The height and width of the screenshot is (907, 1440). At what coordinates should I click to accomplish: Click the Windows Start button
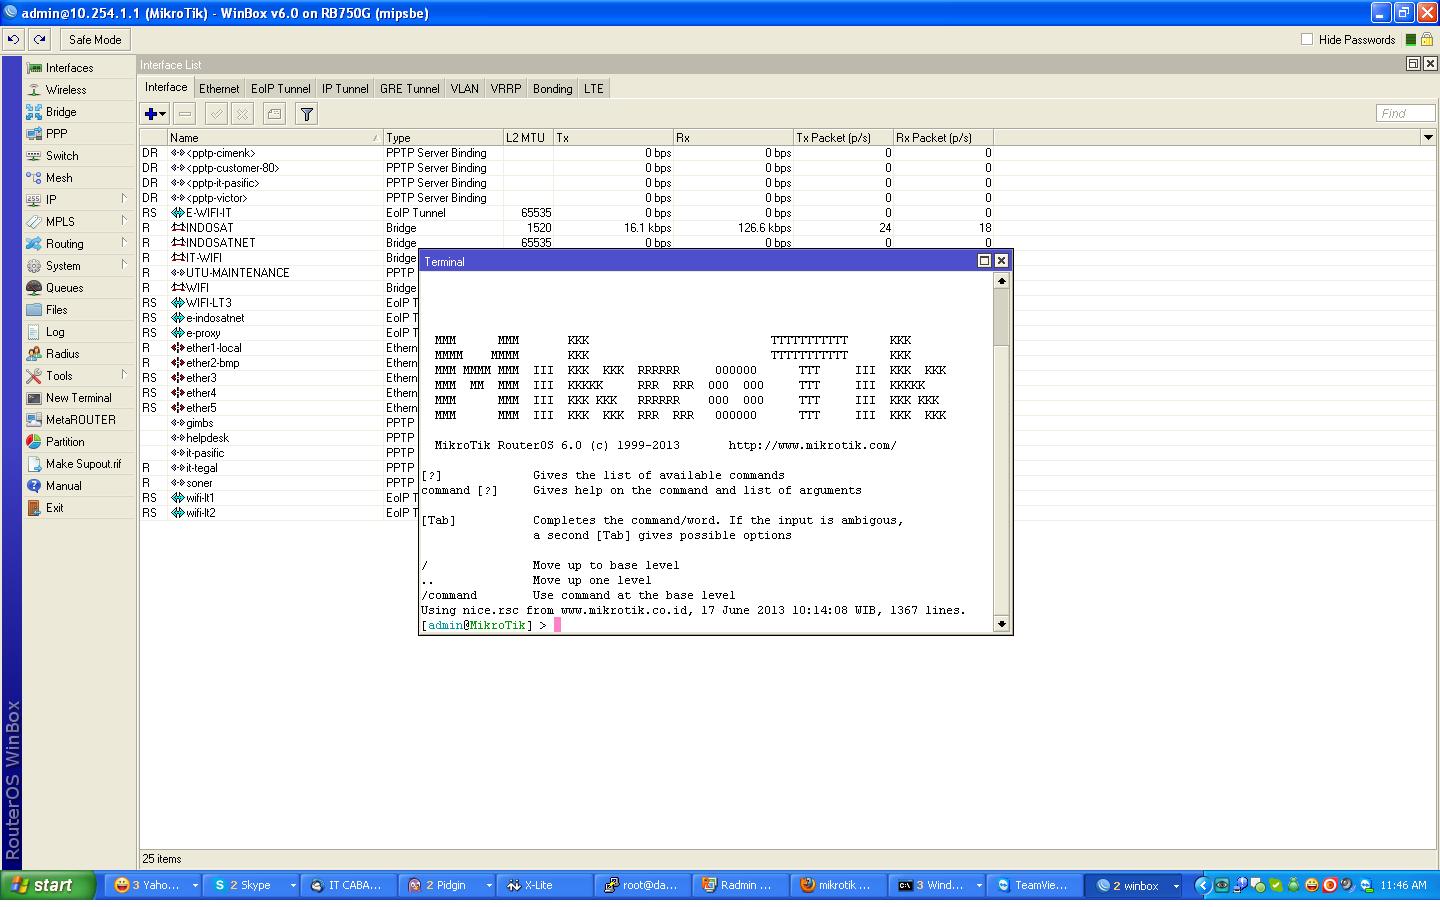click(x=48, y=885)
